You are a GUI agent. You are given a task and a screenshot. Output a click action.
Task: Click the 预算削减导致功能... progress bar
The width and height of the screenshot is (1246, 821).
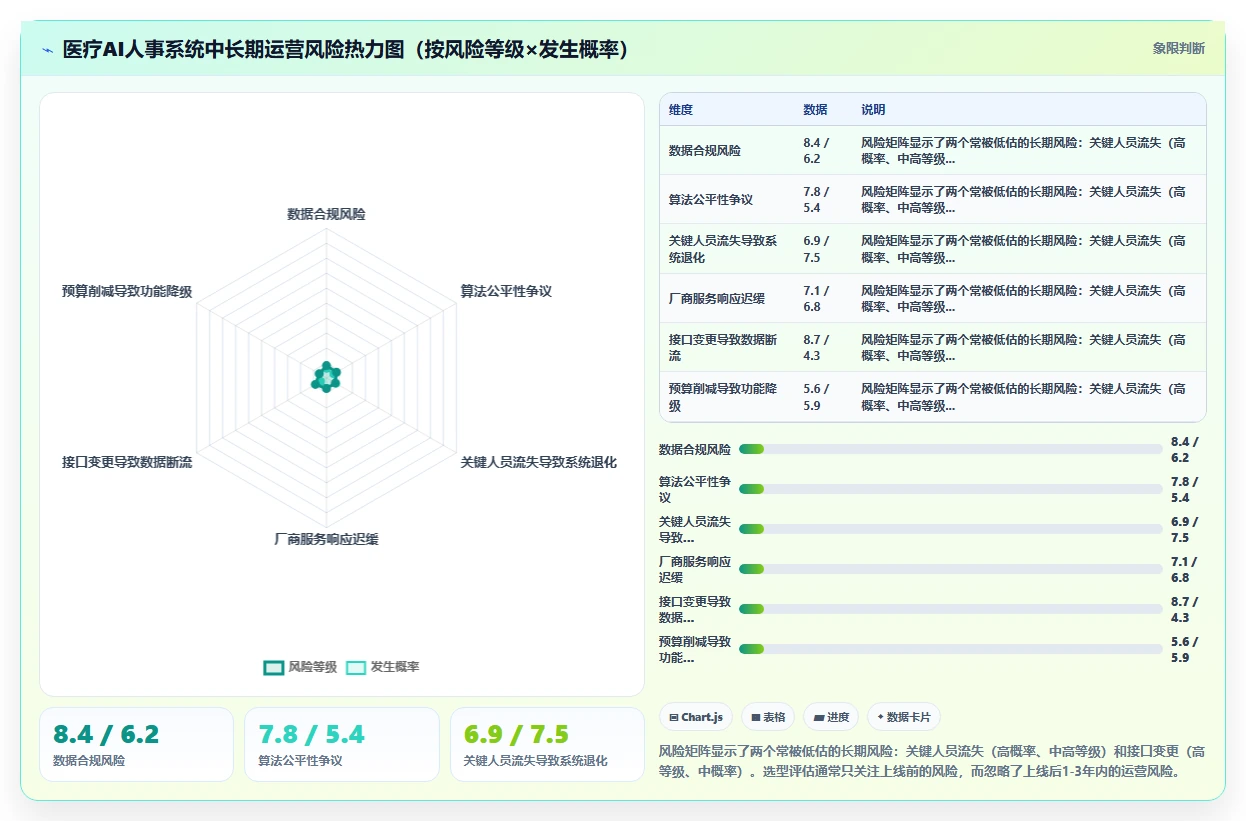coord(951,649)
